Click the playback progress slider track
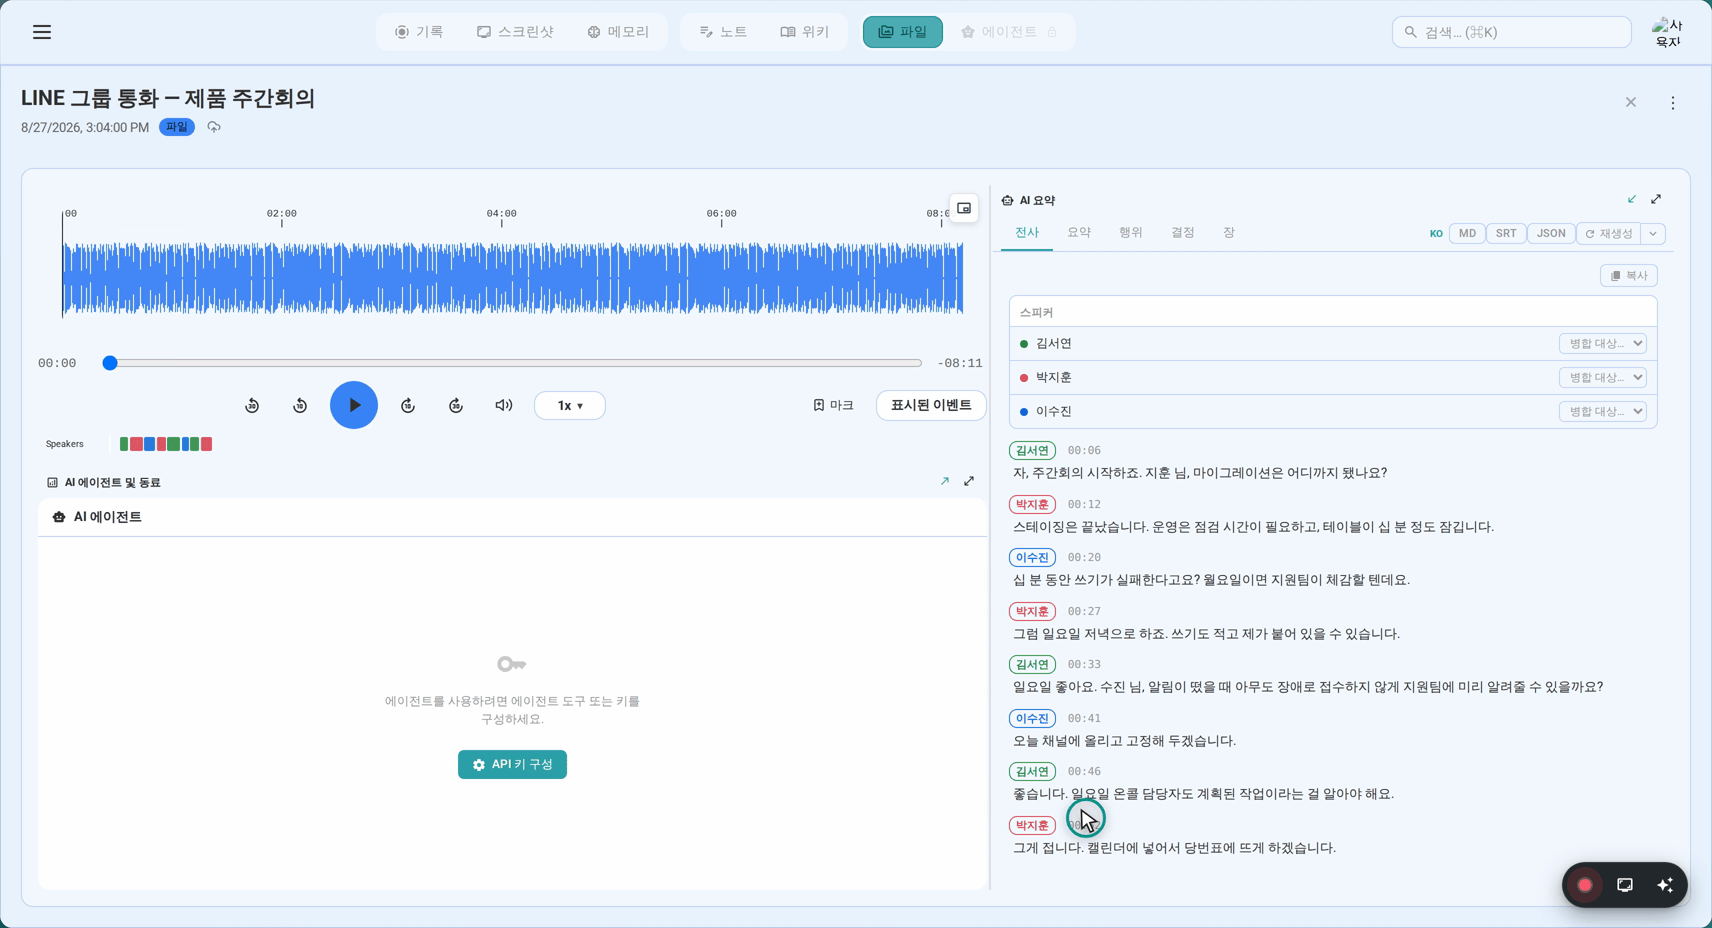This screenshot has height=928, width=1712. tap(512, 363)
